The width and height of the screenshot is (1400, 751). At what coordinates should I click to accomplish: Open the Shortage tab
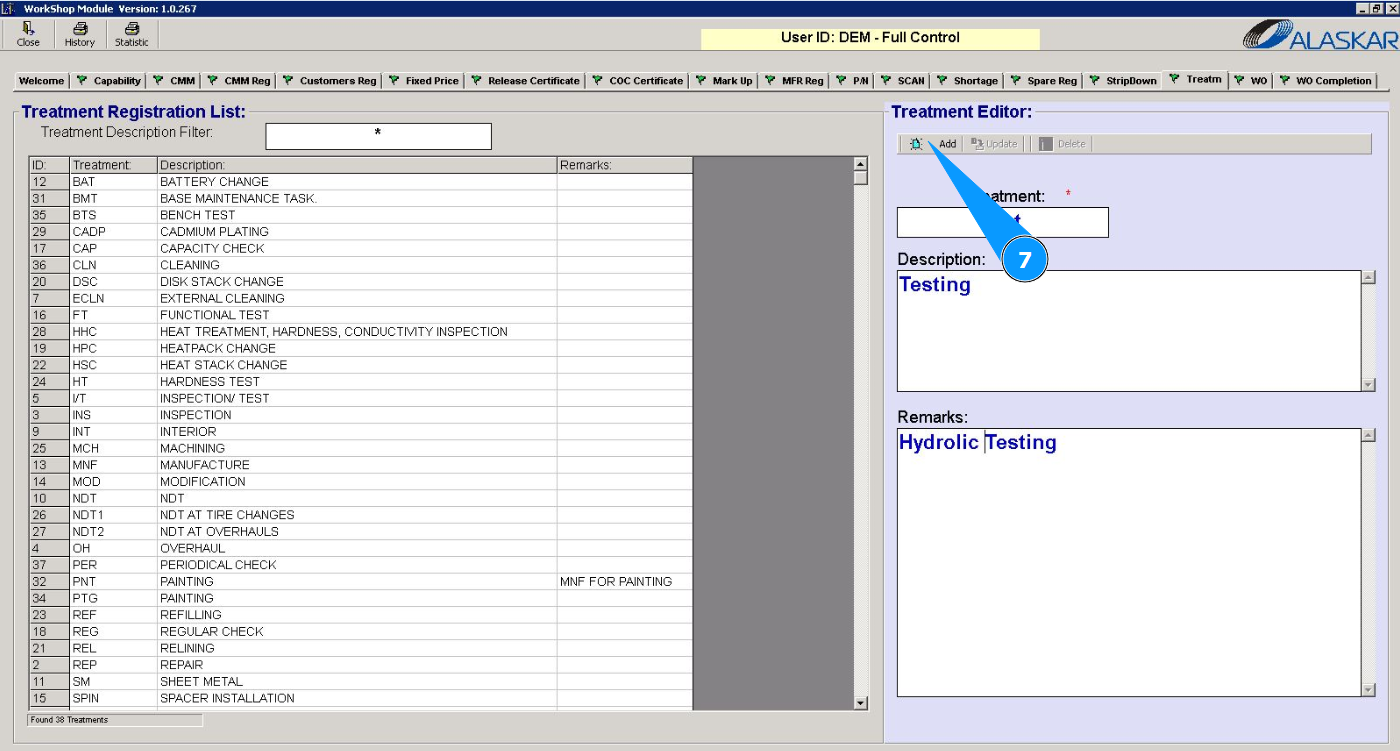967,81
